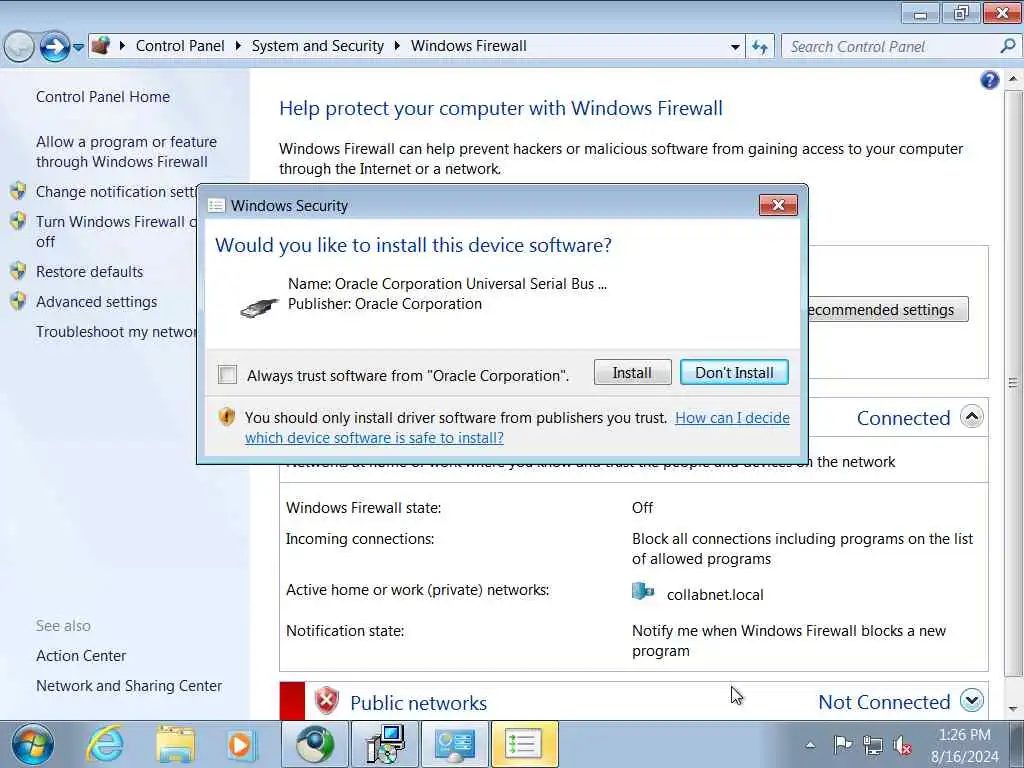Click the shield icon beside Turn Windows Firewall
Viewport: 1024px width, 768px height.
tap(18, 221)
